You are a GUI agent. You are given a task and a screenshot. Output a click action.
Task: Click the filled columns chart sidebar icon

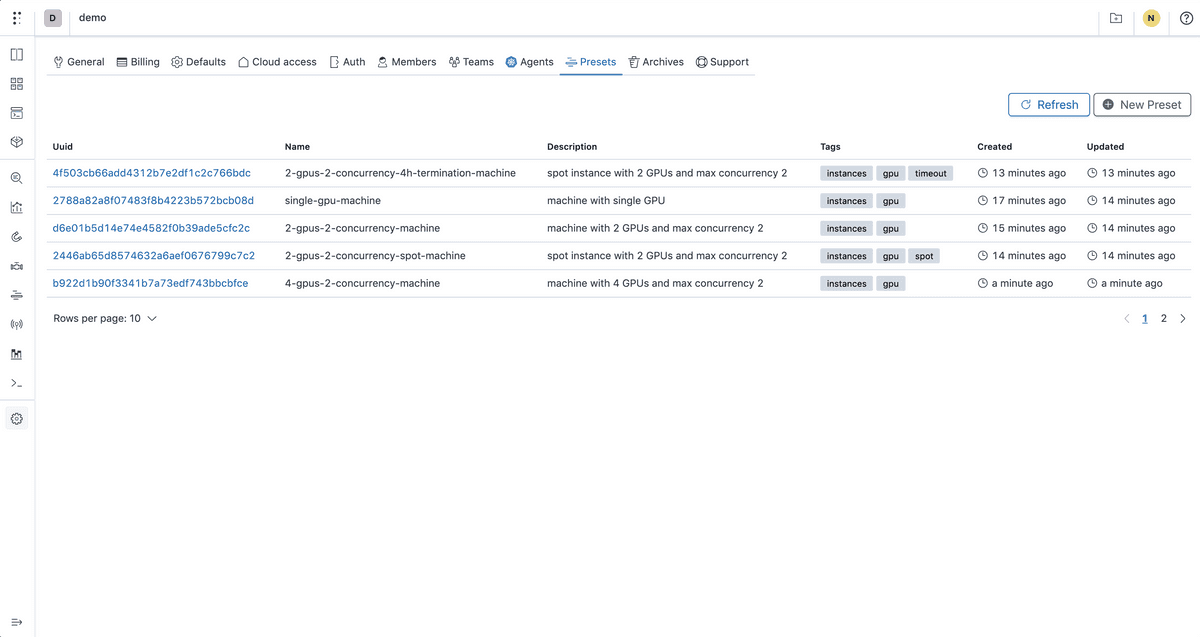pyautogui.click(x=17, y=354)
